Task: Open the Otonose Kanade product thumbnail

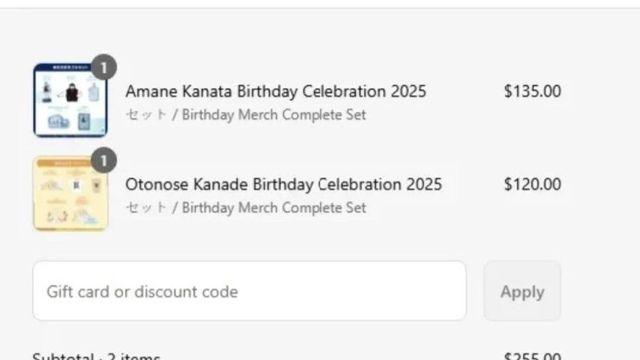Action: [x=70, y=193]
